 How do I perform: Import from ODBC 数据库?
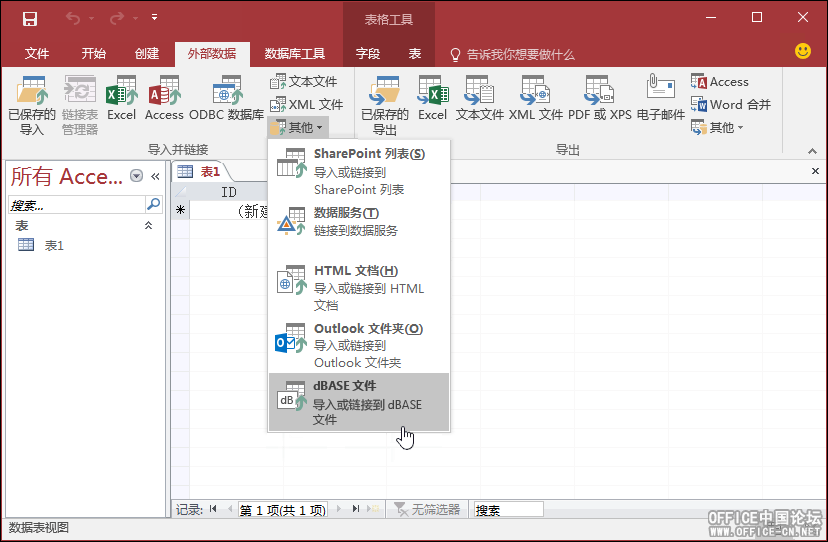click(x=227, y=99)
